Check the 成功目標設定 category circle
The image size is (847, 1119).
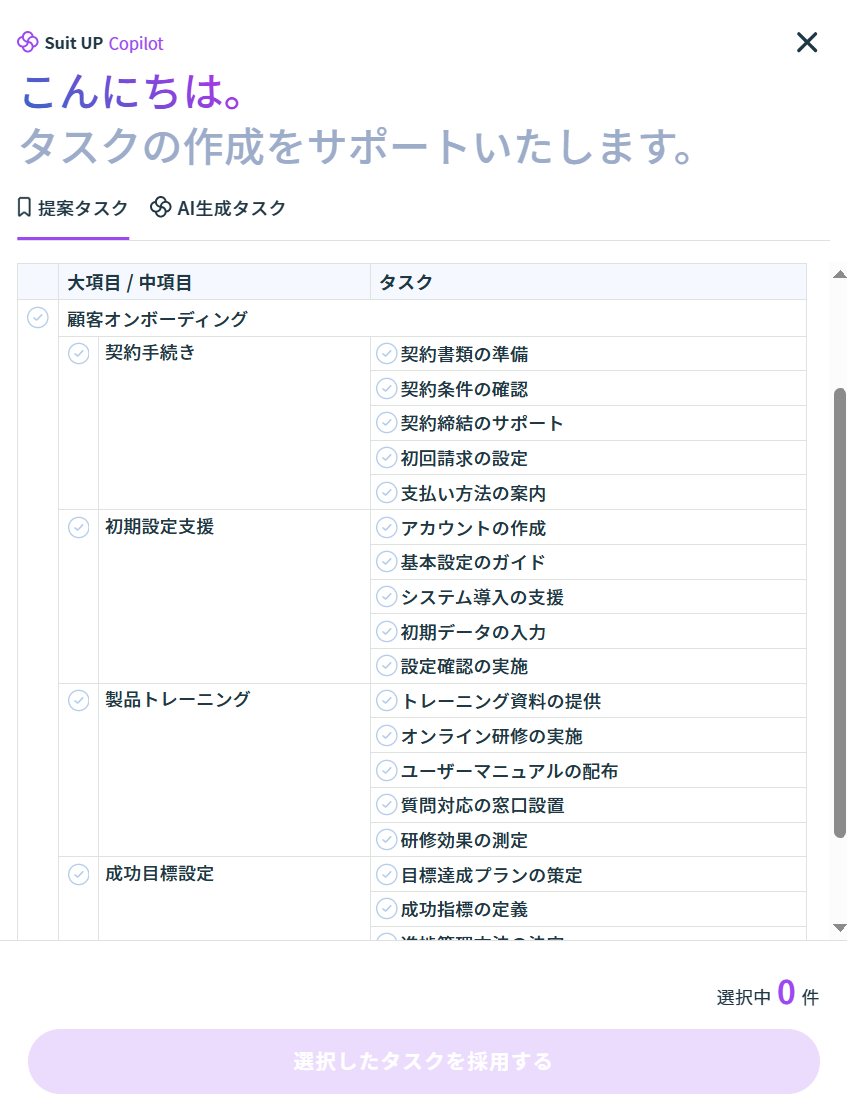79,874
